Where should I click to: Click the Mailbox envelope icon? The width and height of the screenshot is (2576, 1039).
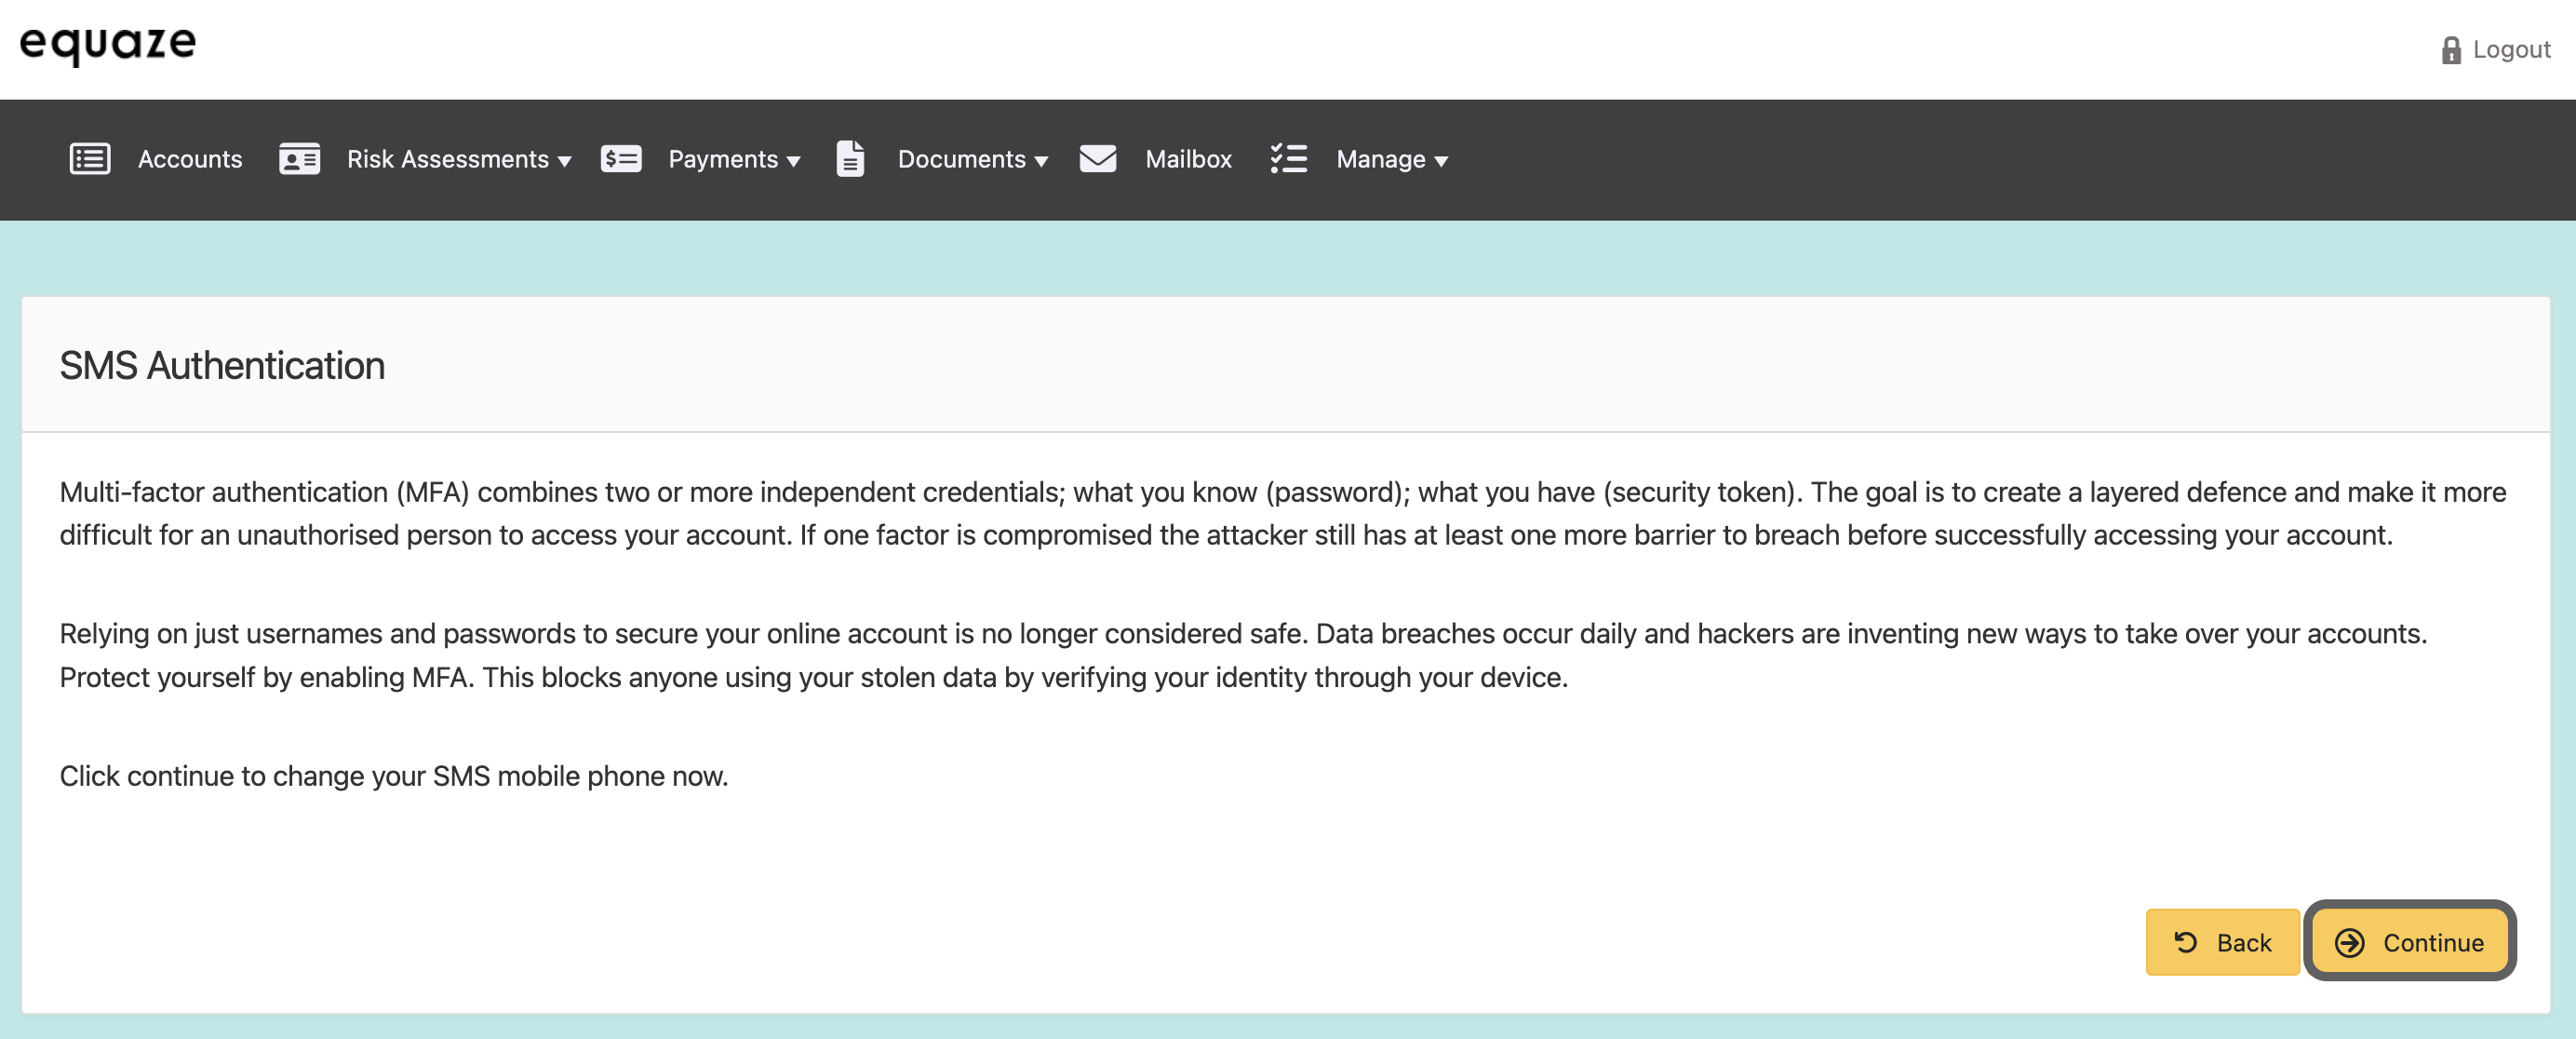coord(1097,159)
